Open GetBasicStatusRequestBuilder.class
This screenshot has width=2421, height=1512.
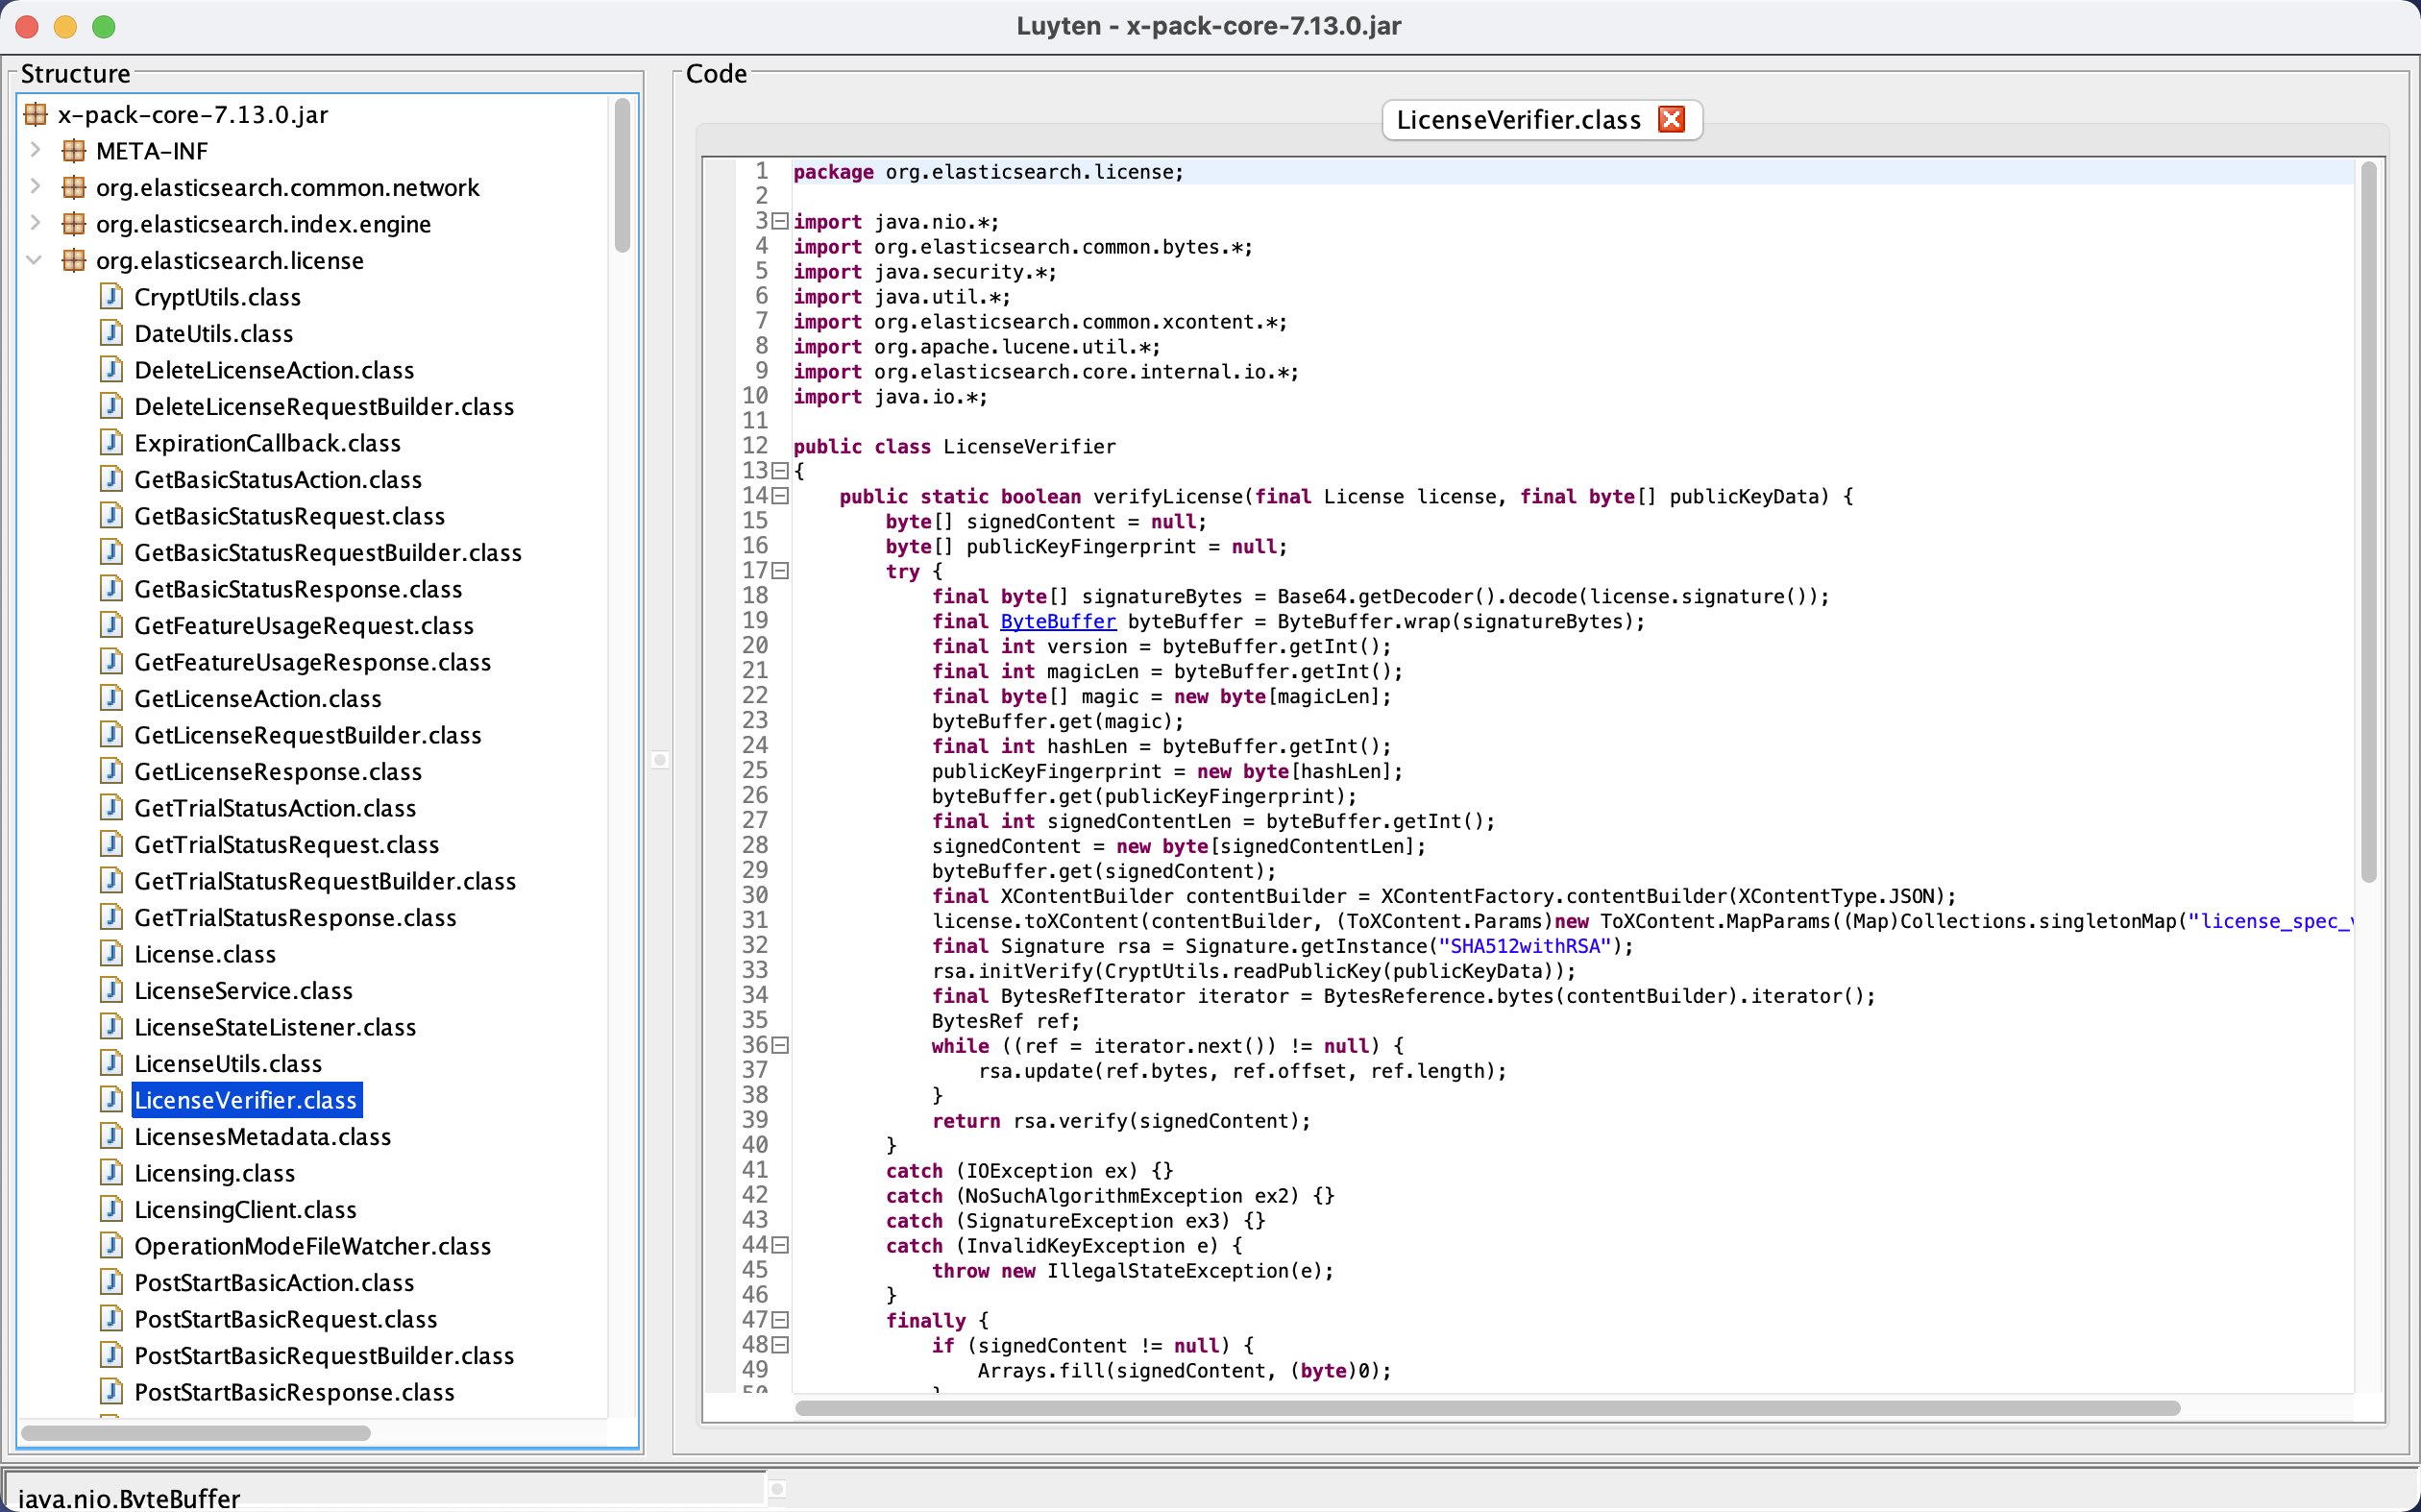(328, 552)
